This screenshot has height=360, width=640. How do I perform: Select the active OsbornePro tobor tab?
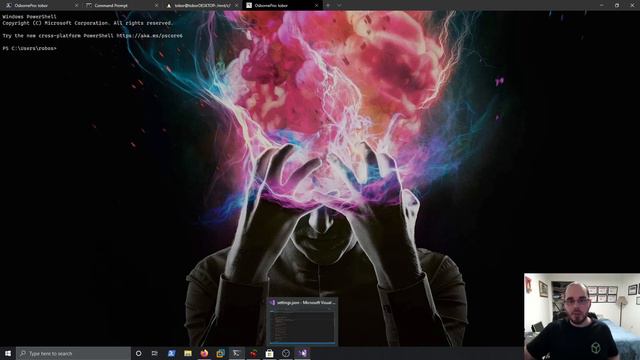point(282,5)
